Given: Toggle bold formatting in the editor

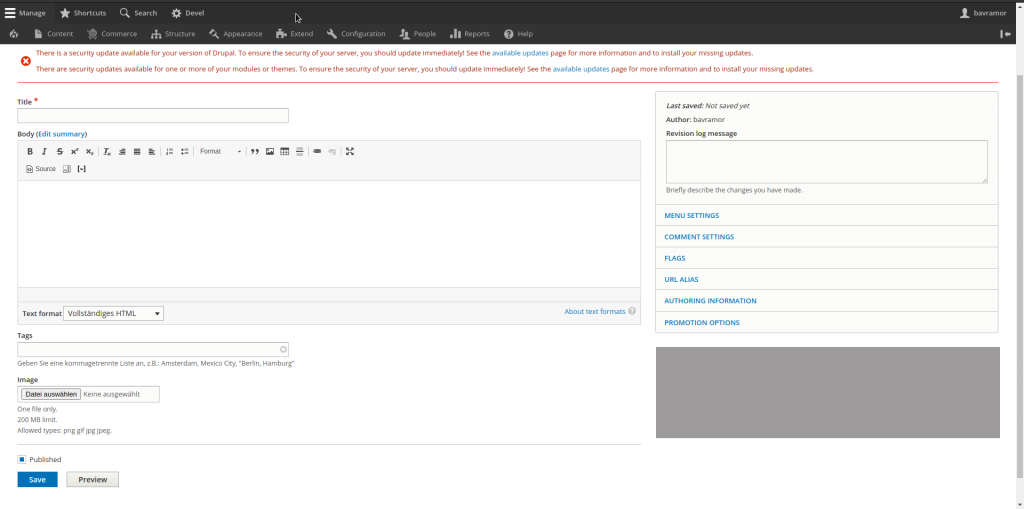Looking at the screenshot, I should 30,152.
